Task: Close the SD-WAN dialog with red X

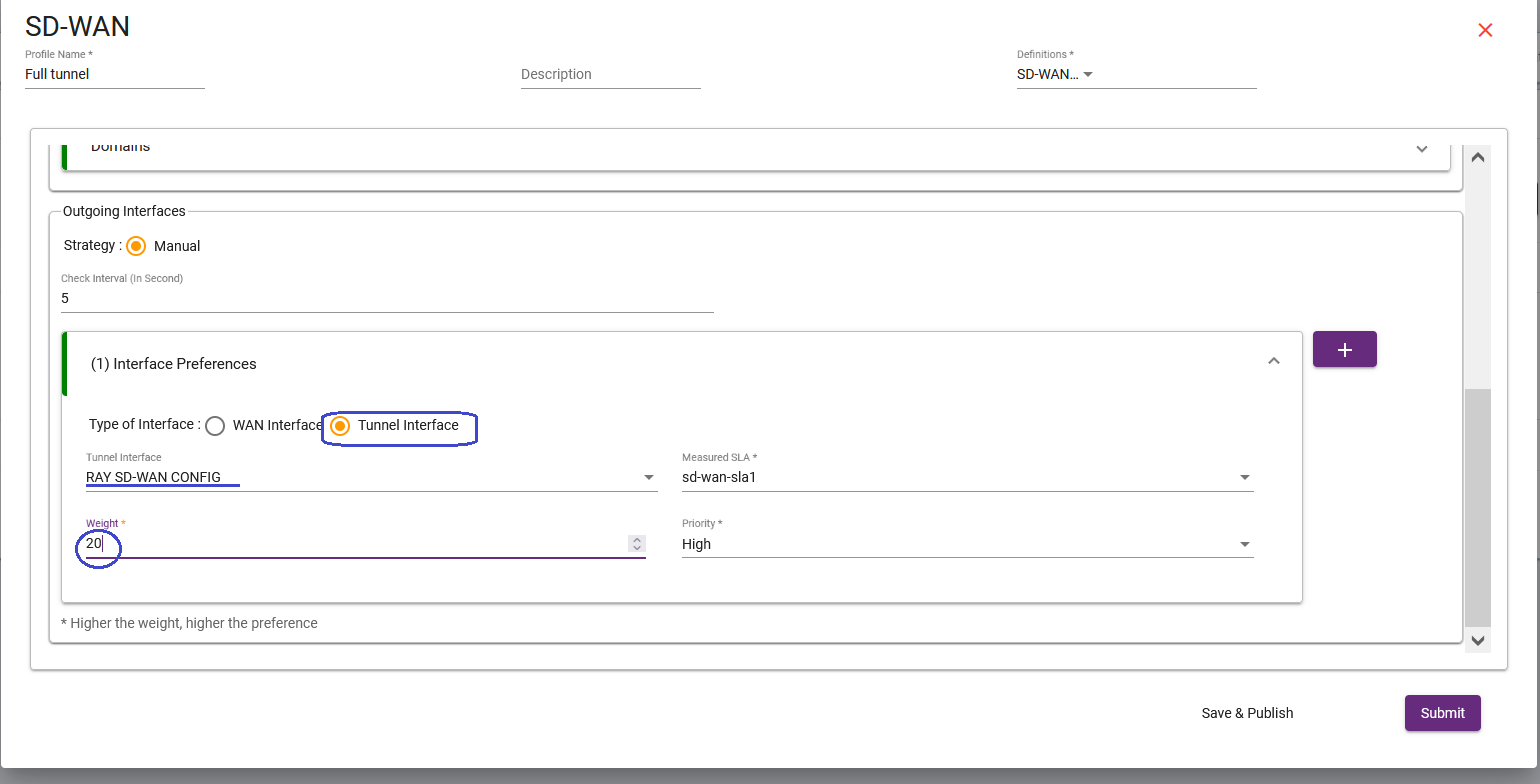Action: pos(1485,30)
